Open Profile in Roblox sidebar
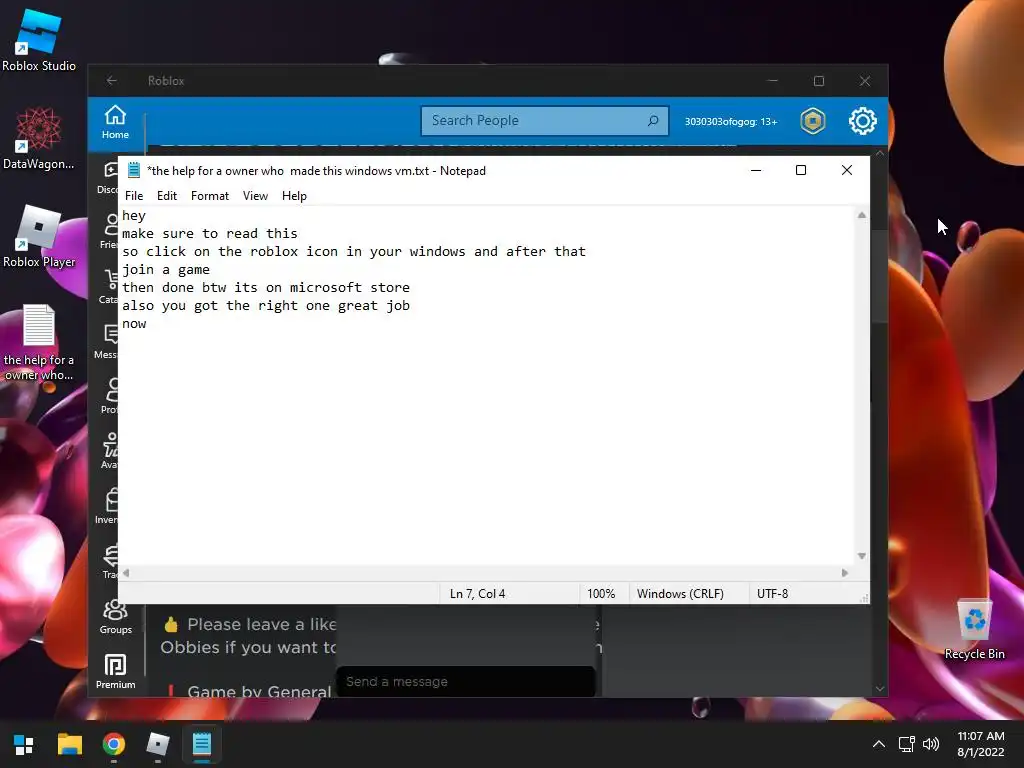This screenshot has height=768, width=1024. click(x=110, y=396)
